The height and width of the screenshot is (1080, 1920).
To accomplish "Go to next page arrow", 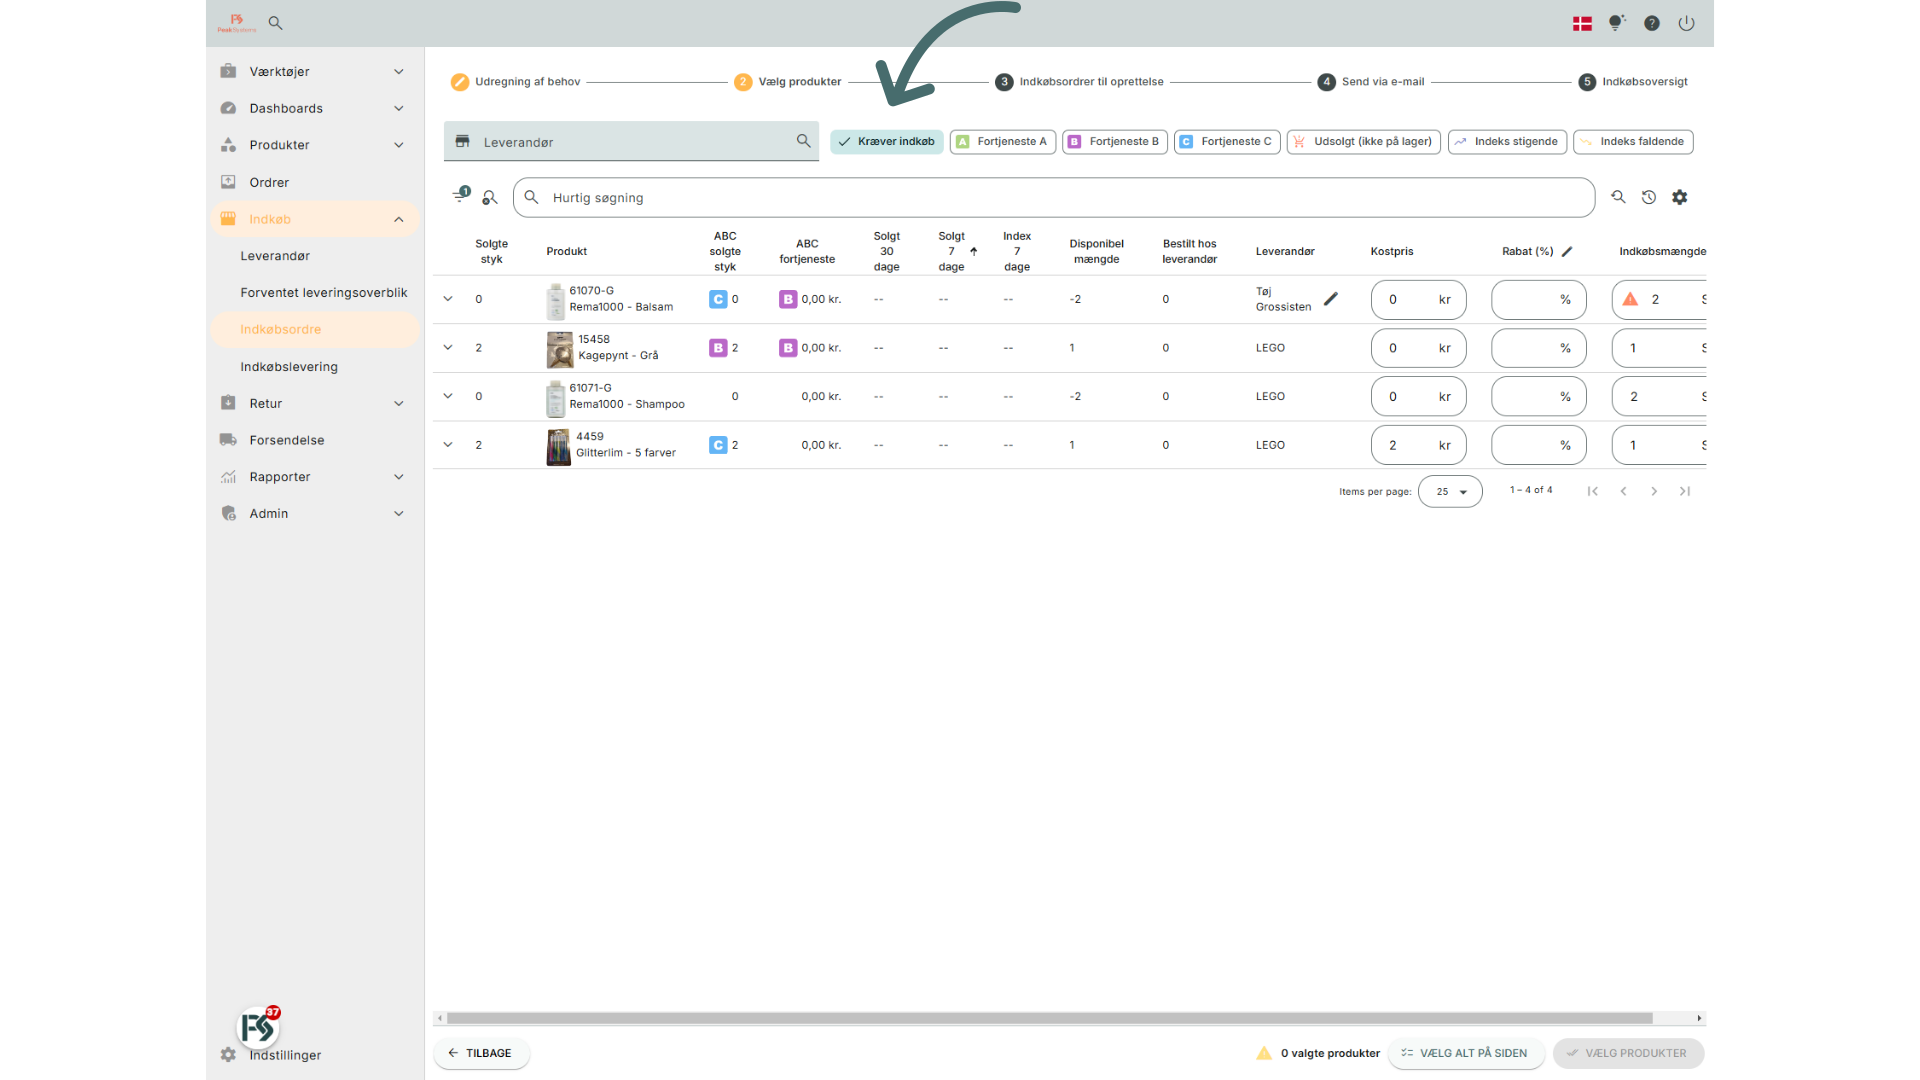I will click(x=1654, y=491).
